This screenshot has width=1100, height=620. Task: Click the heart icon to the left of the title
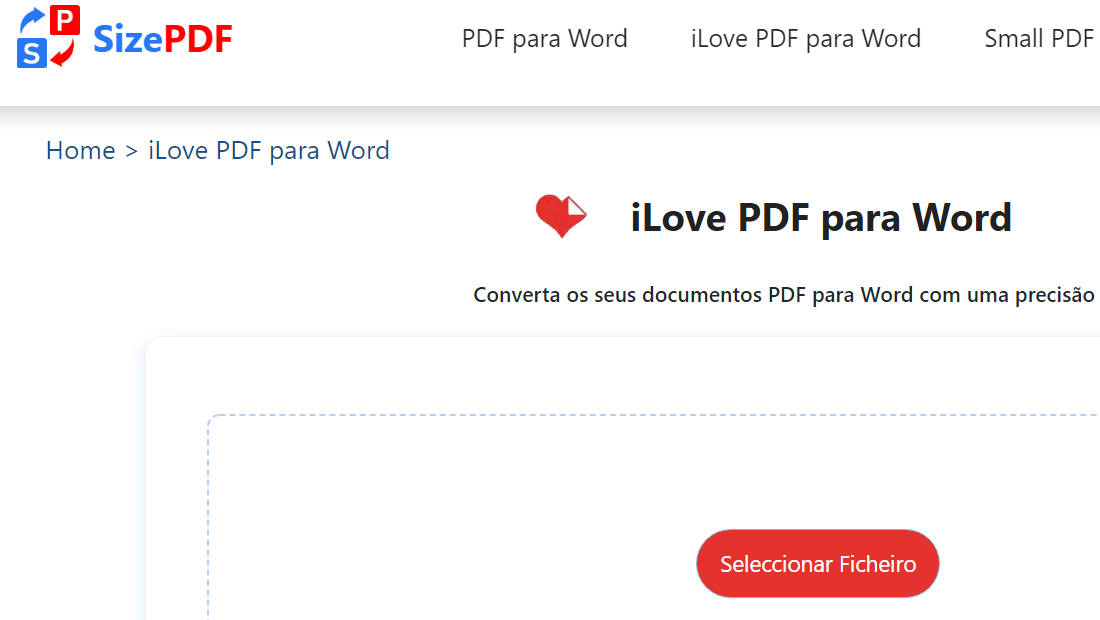[560, 215]
